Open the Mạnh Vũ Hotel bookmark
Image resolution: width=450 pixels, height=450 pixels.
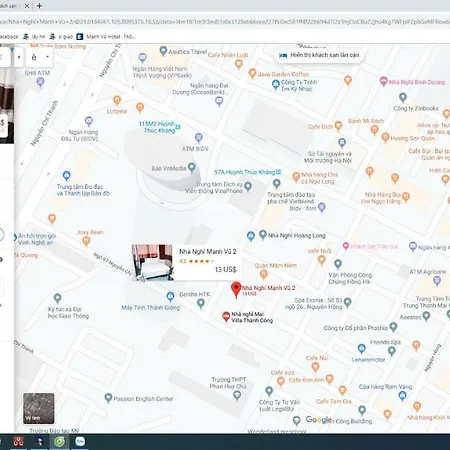click(x=106, y=37)
